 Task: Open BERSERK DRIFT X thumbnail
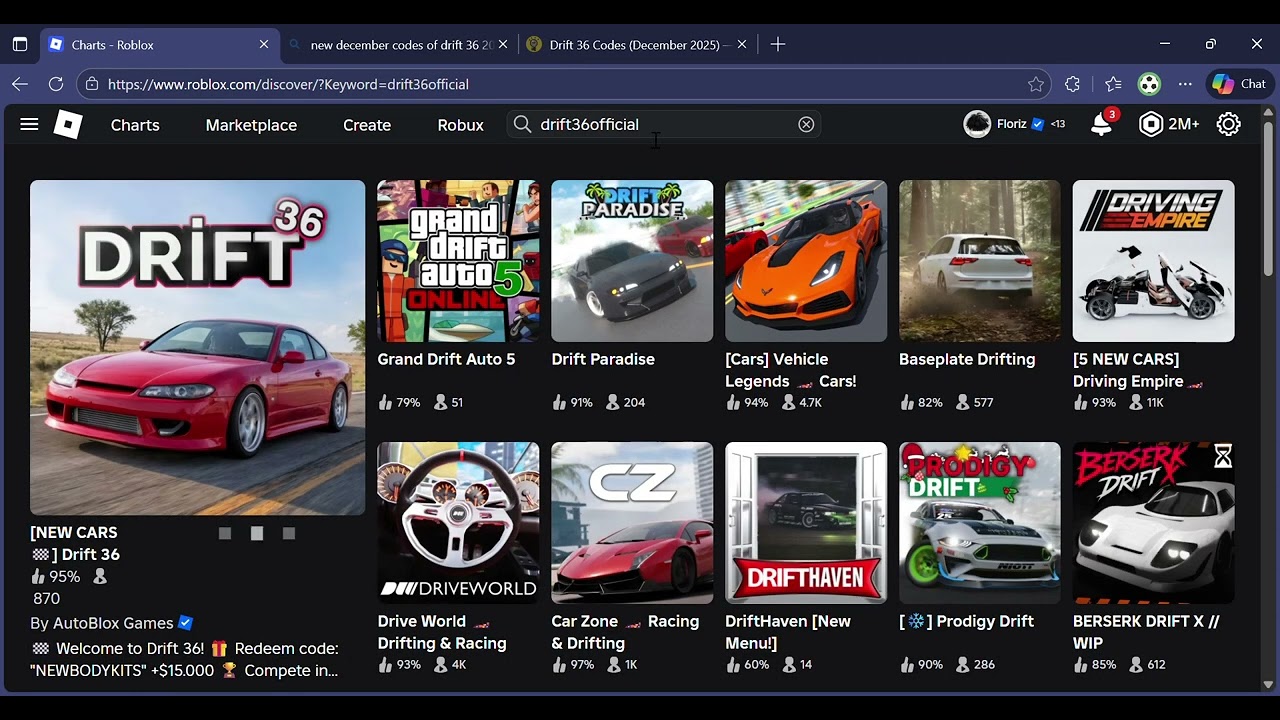[1154, 523]
